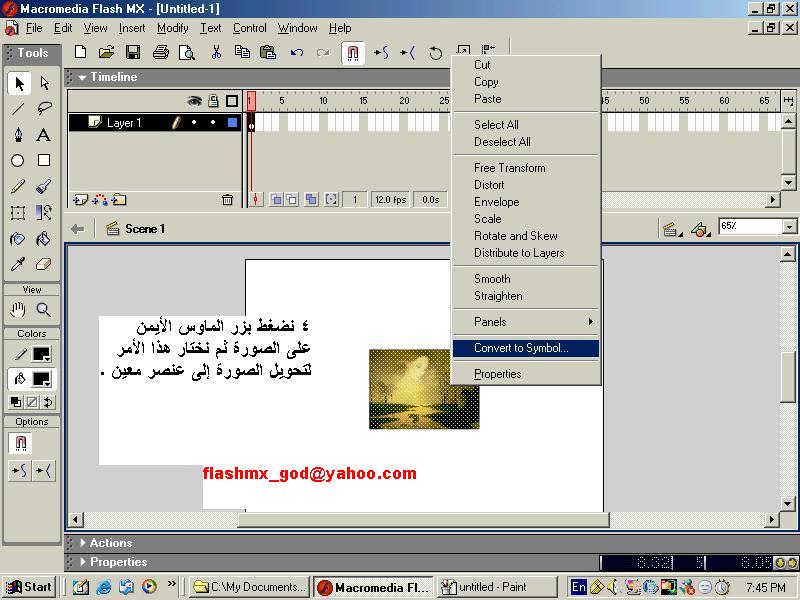Open the Control menu

(x=249, y=28)
